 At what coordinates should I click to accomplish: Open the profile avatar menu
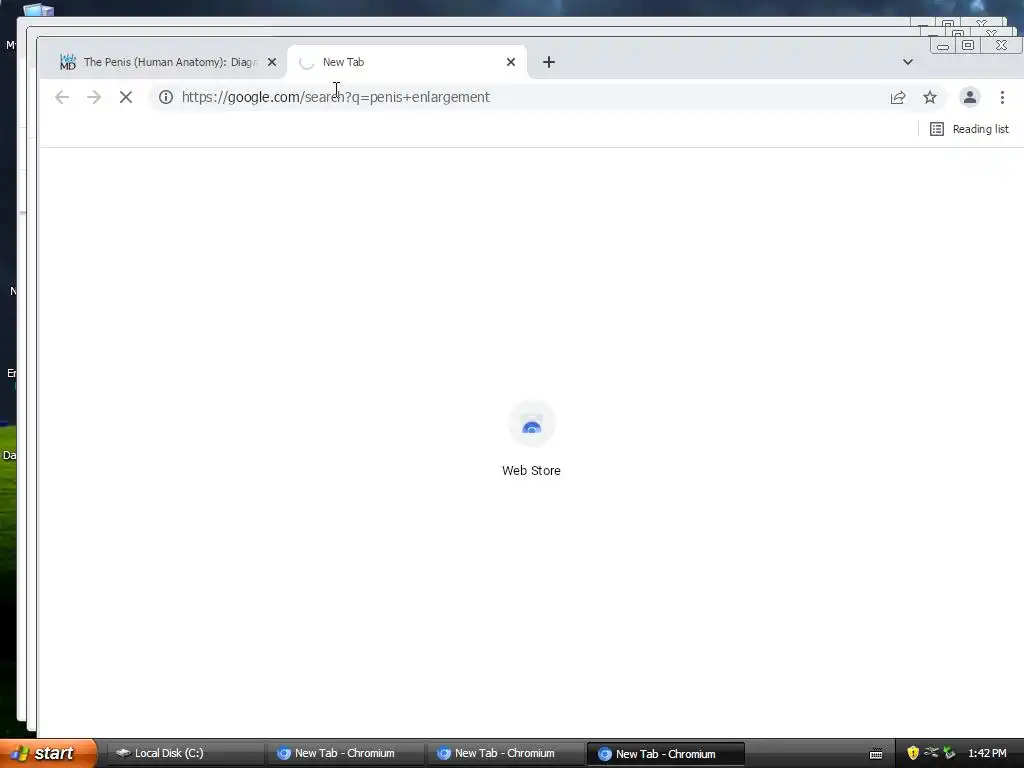970,97
